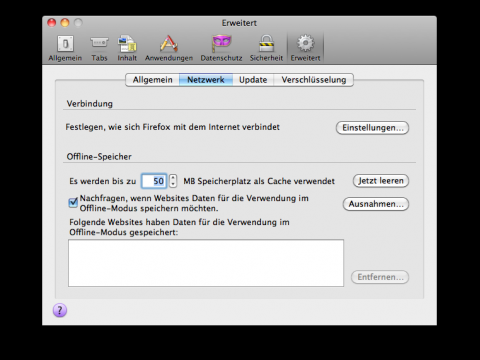
Task: Switch to the Verschlüsselung sub-tab
Action: tap(314, 80)
